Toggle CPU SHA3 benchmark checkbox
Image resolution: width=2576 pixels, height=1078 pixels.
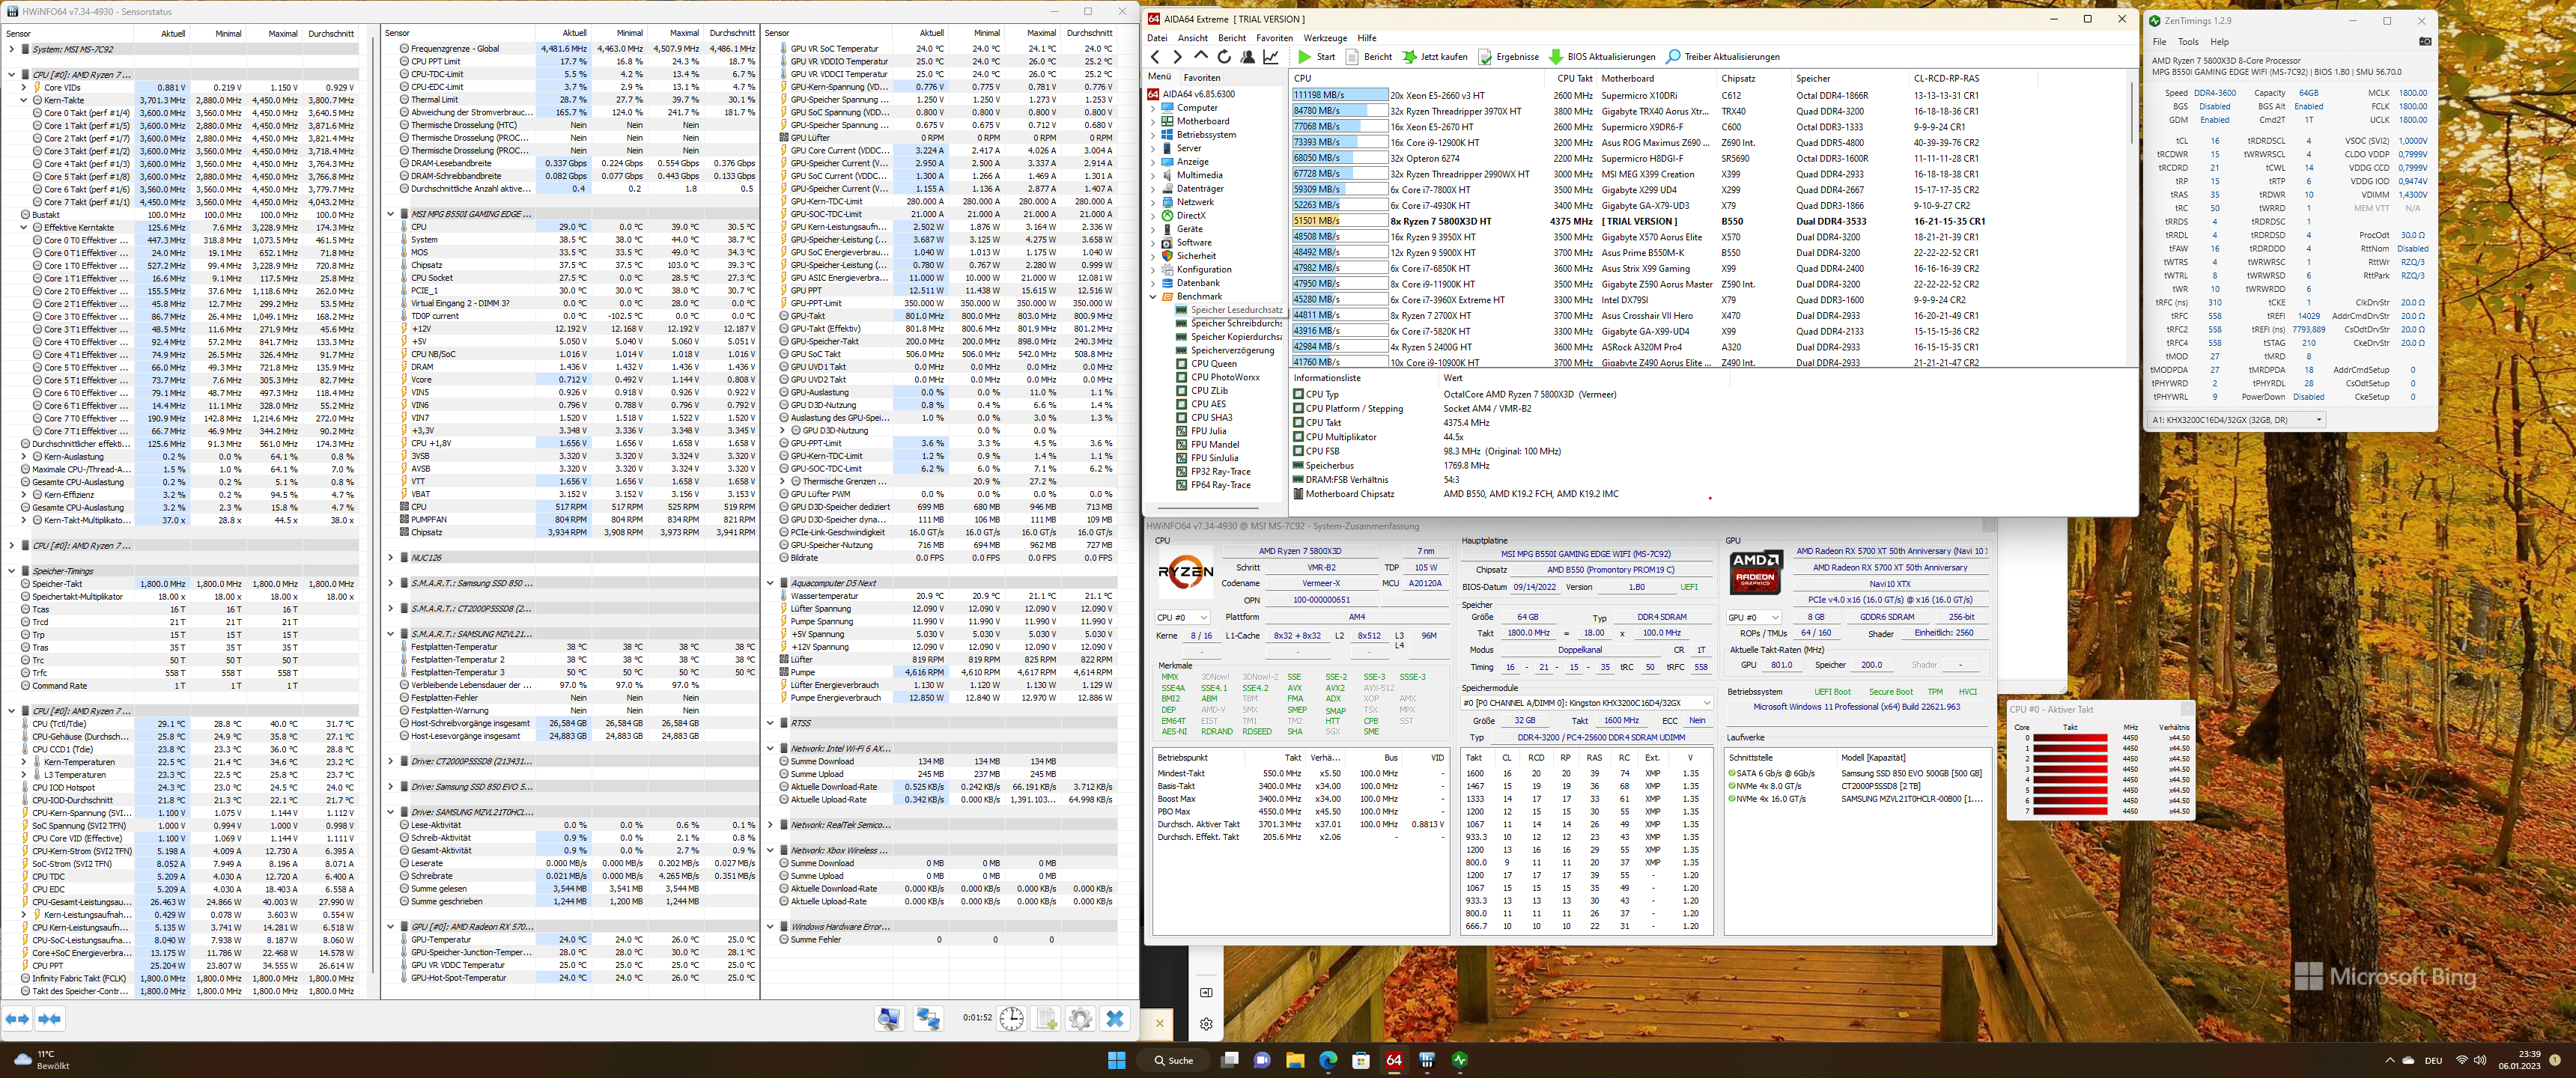[1182, 418]
